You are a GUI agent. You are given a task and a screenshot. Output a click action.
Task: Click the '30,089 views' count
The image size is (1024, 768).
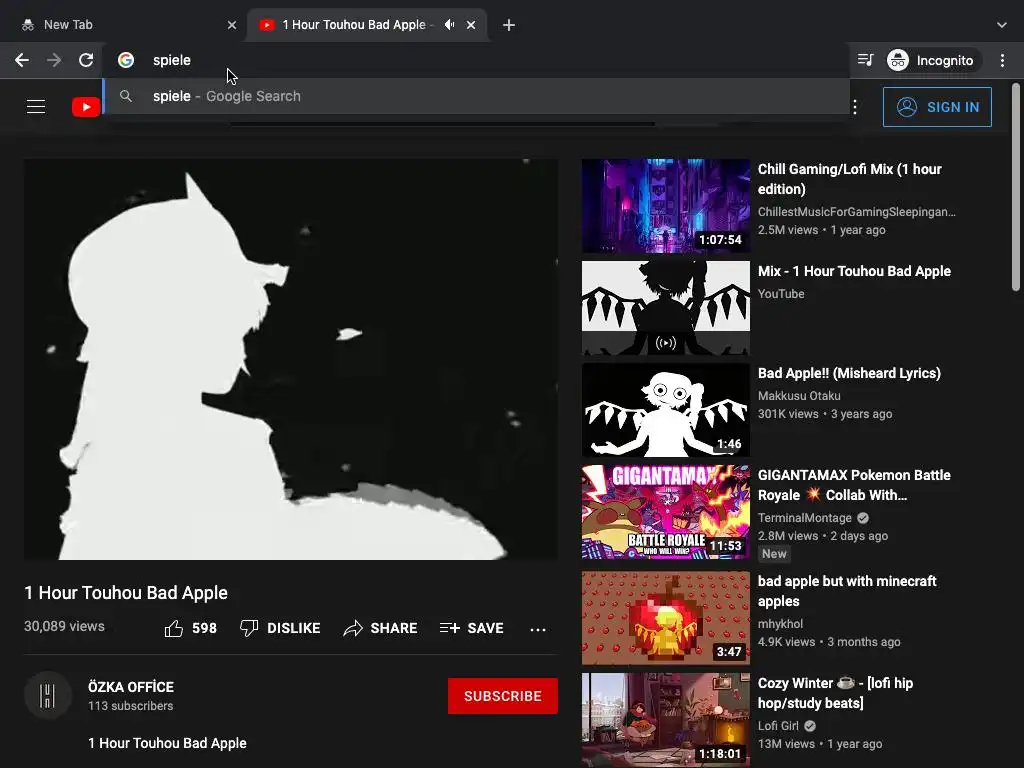click(x=64, y=626)
